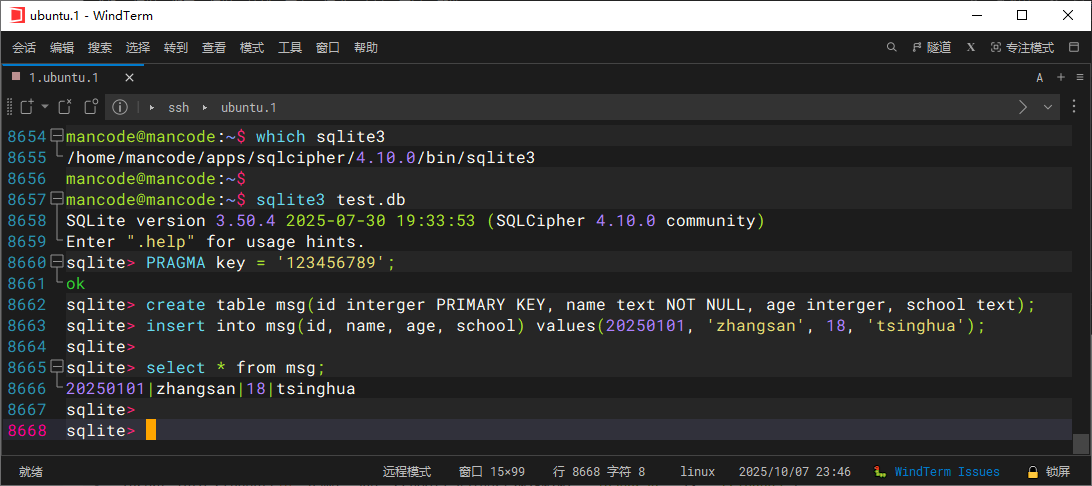Open the three-dot toolbar options menu

[x=1078, y=107]
